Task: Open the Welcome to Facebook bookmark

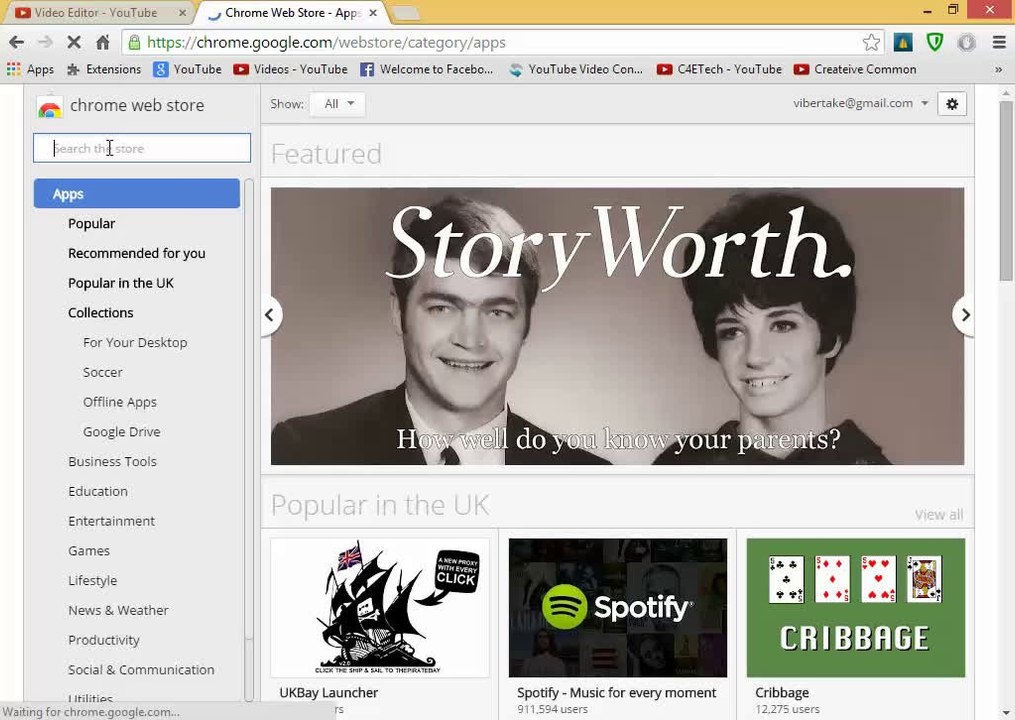Action: pyautogui.click(x=427, y=69)
